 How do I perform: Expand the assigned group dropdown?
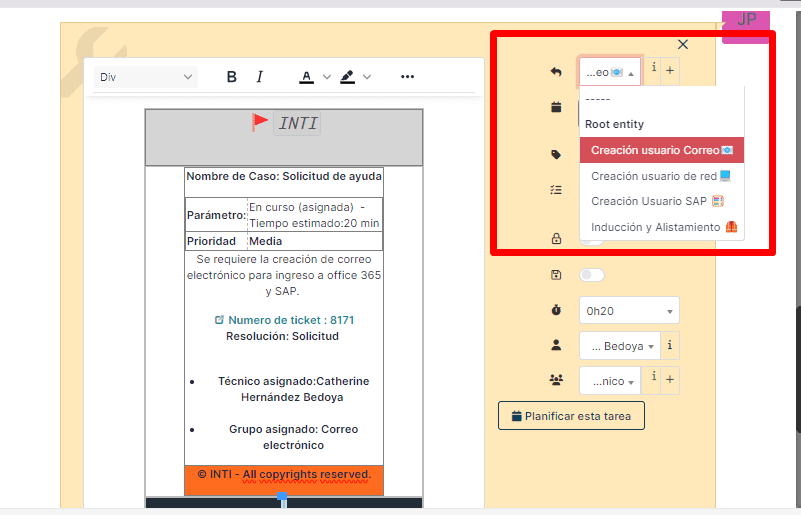[x=611, y=380]
